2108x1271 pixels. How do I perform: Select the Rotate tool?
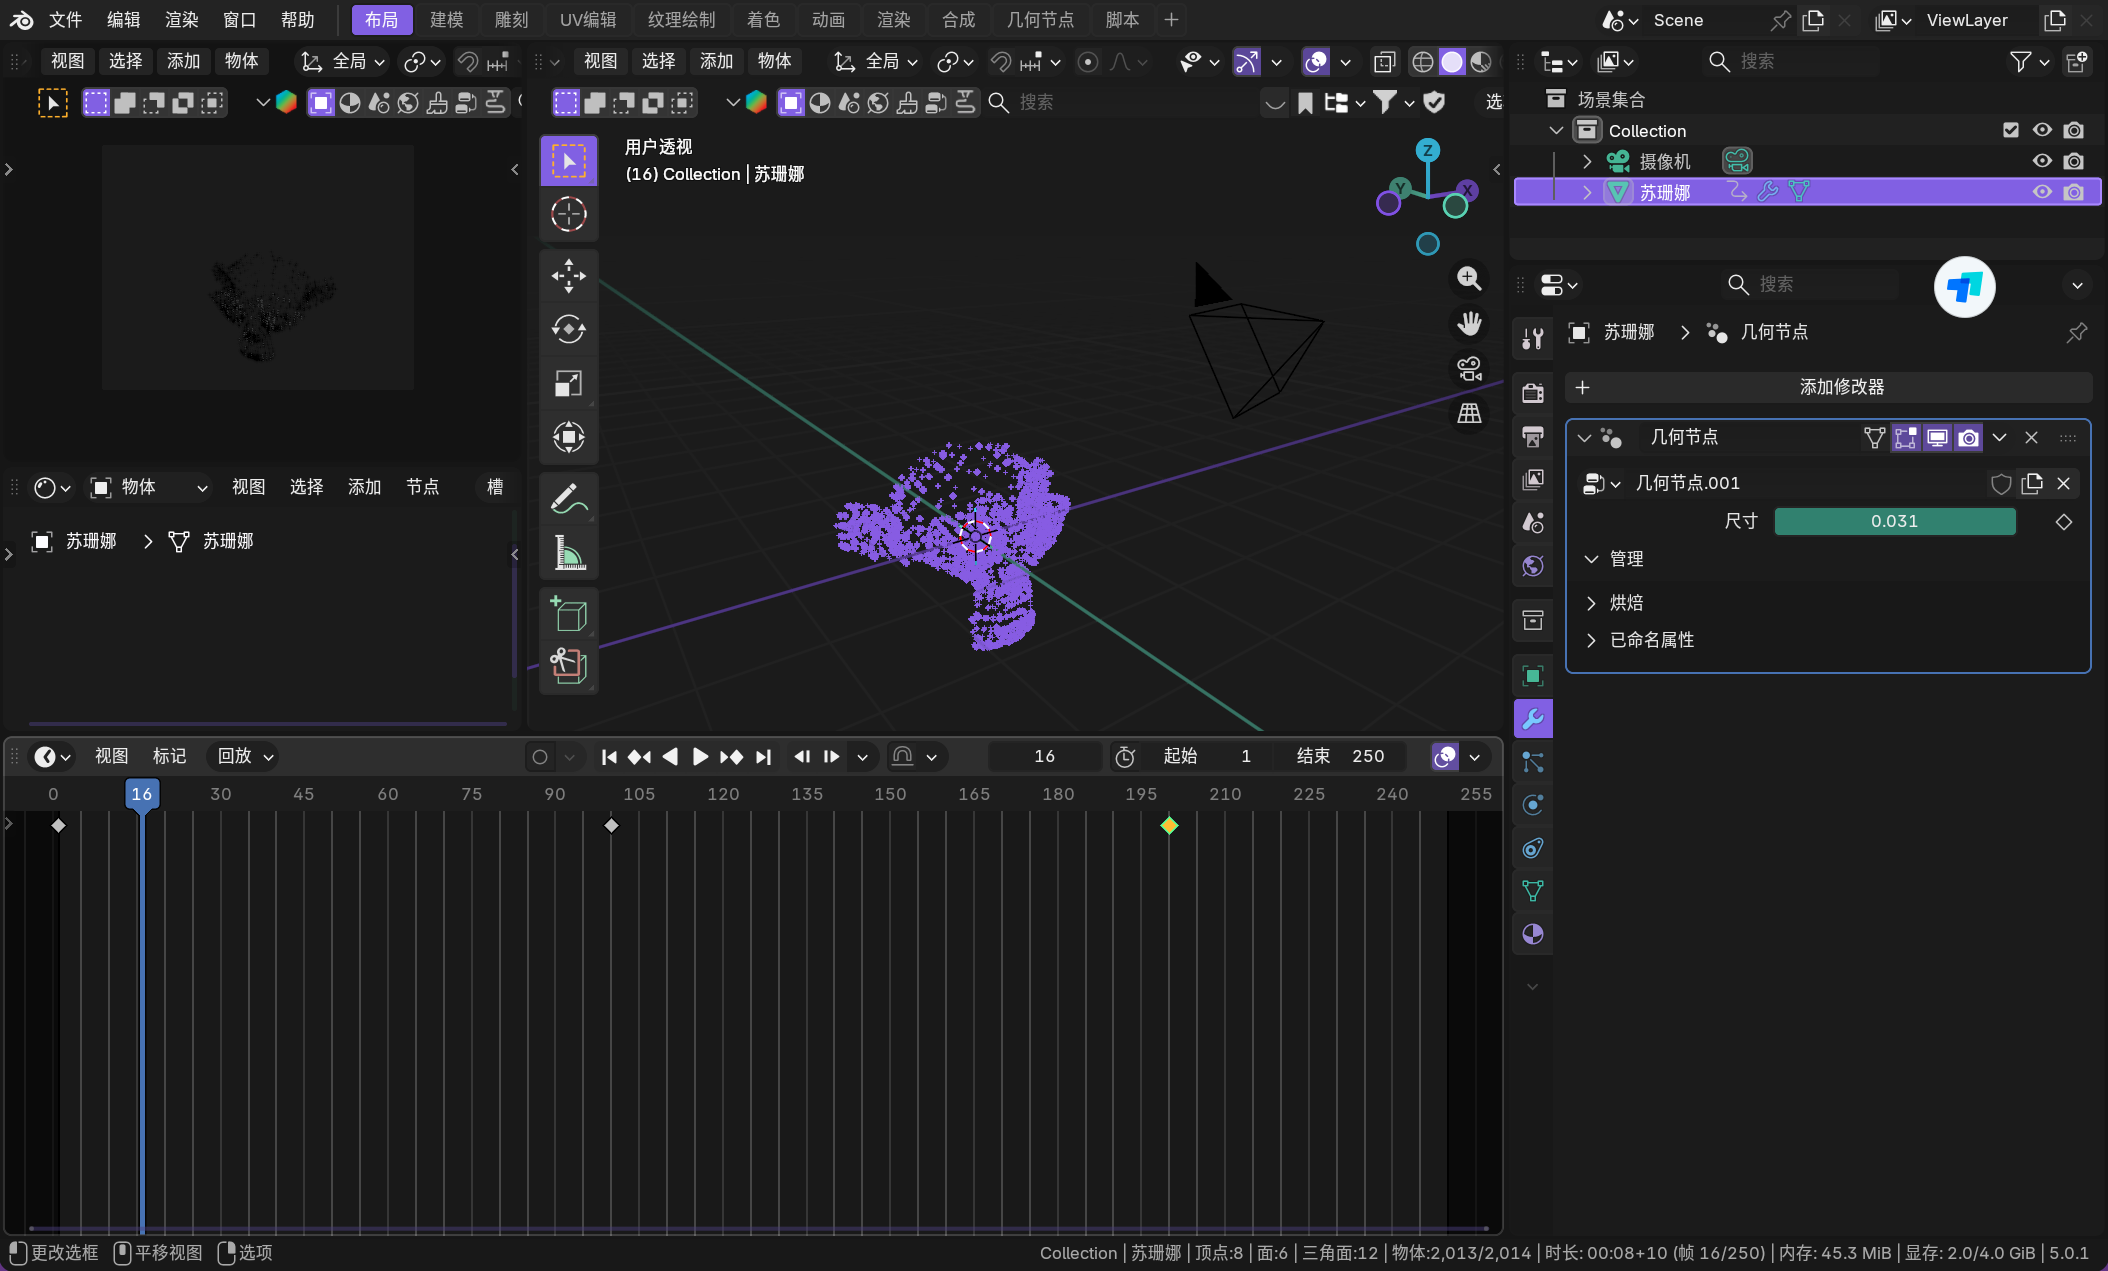(x=568, y=329)
